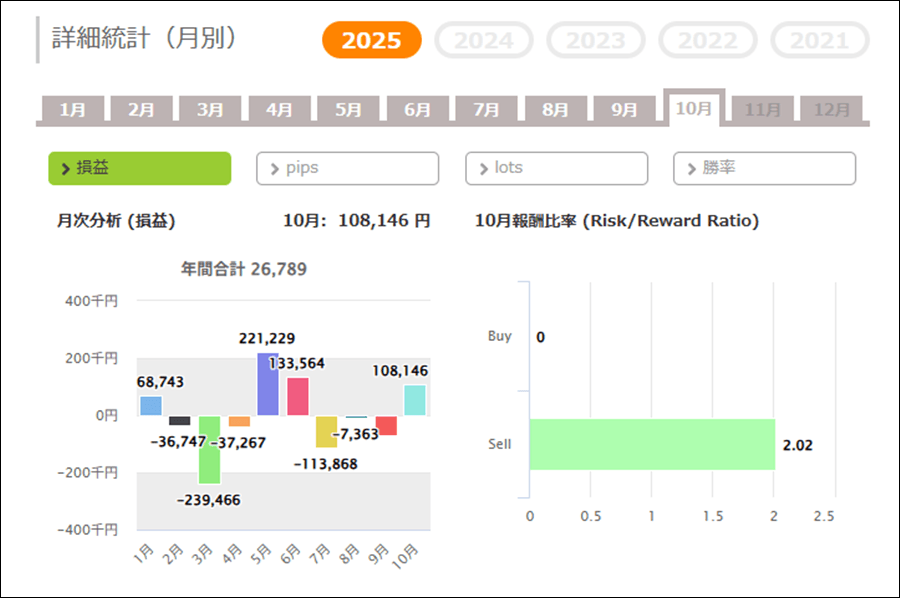Click the cyan October profit bar

tap(415, 400)
